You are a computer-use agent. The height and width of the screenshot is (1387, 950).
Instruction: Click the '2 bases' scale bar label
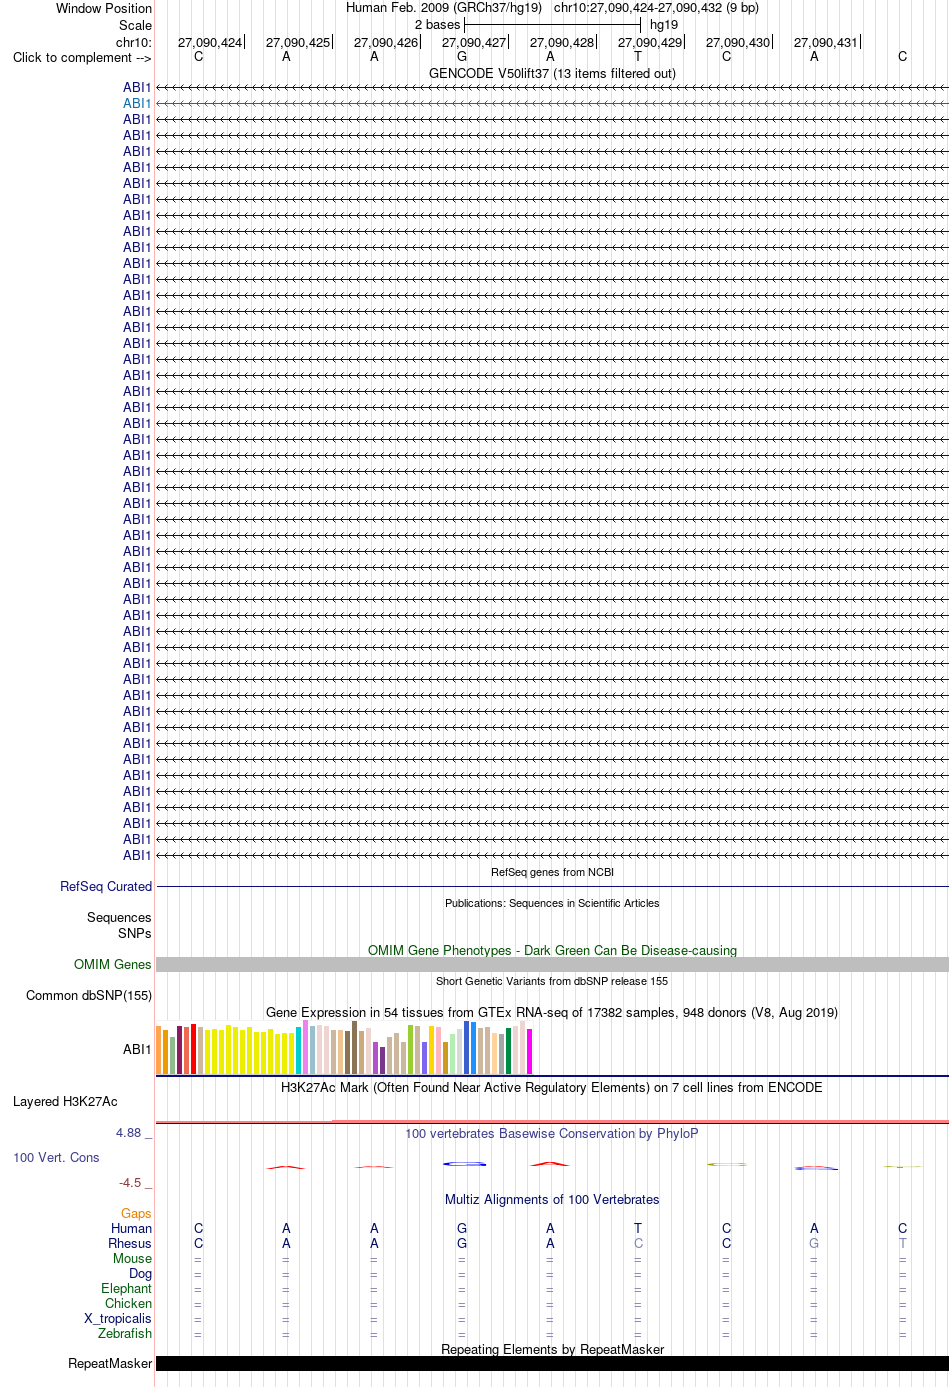(x=437, y=25)
